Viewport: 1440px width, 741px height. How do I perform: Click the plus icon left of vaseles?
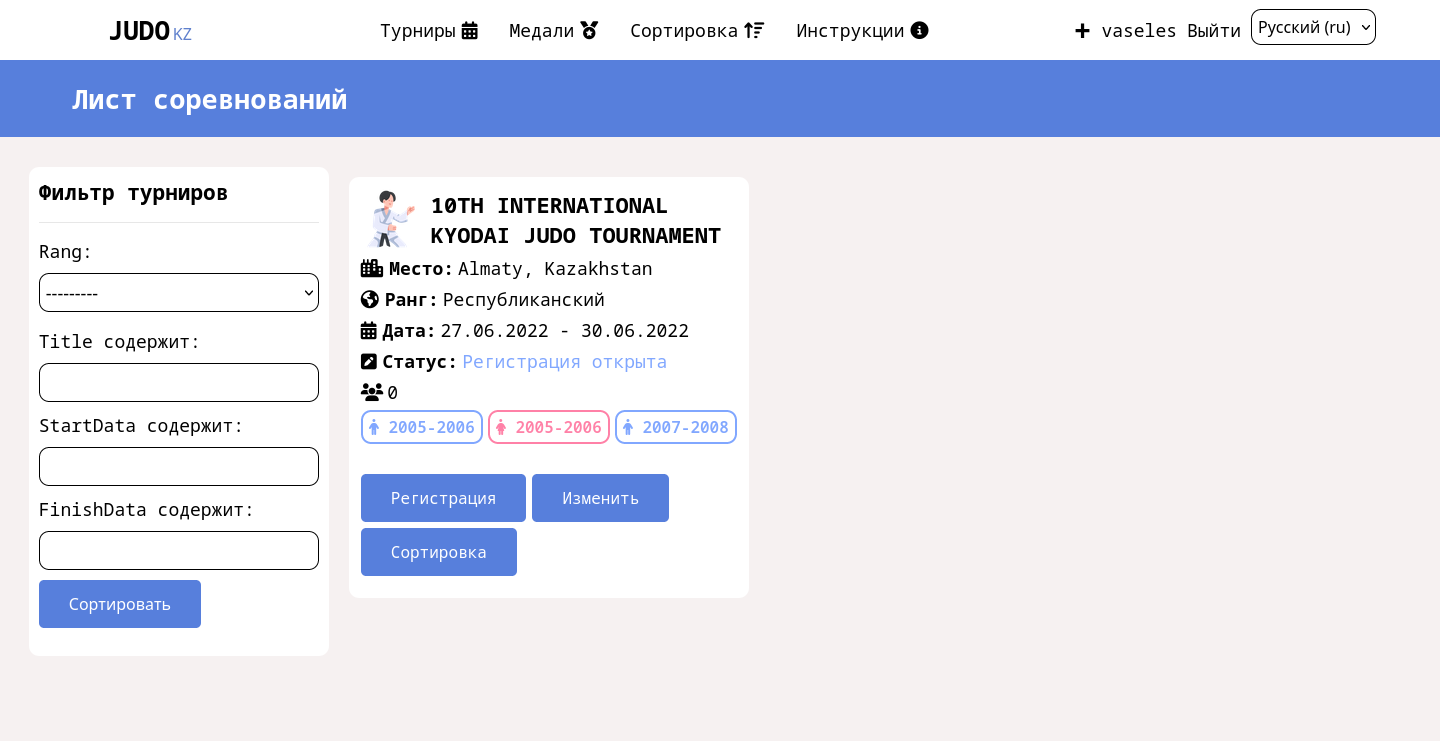click(x=1083, y=30)
